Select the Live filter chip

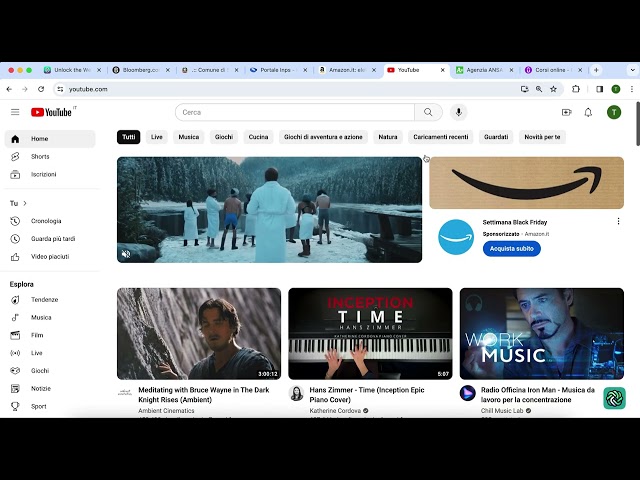point(157,137)
